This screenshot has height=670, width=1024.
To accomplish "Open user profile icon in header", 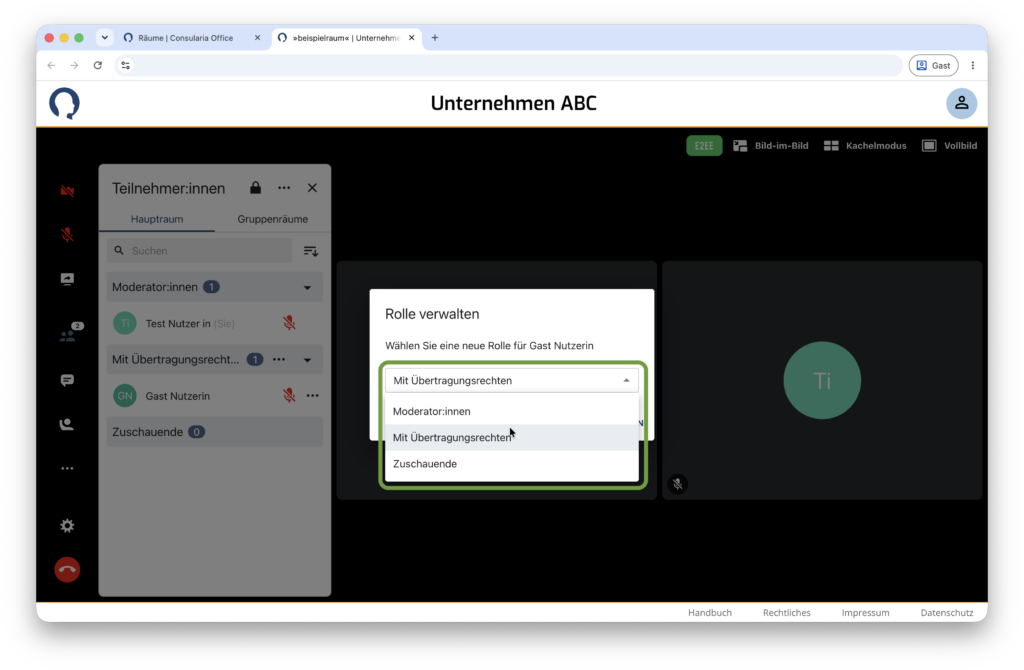I will coord(961,103).
